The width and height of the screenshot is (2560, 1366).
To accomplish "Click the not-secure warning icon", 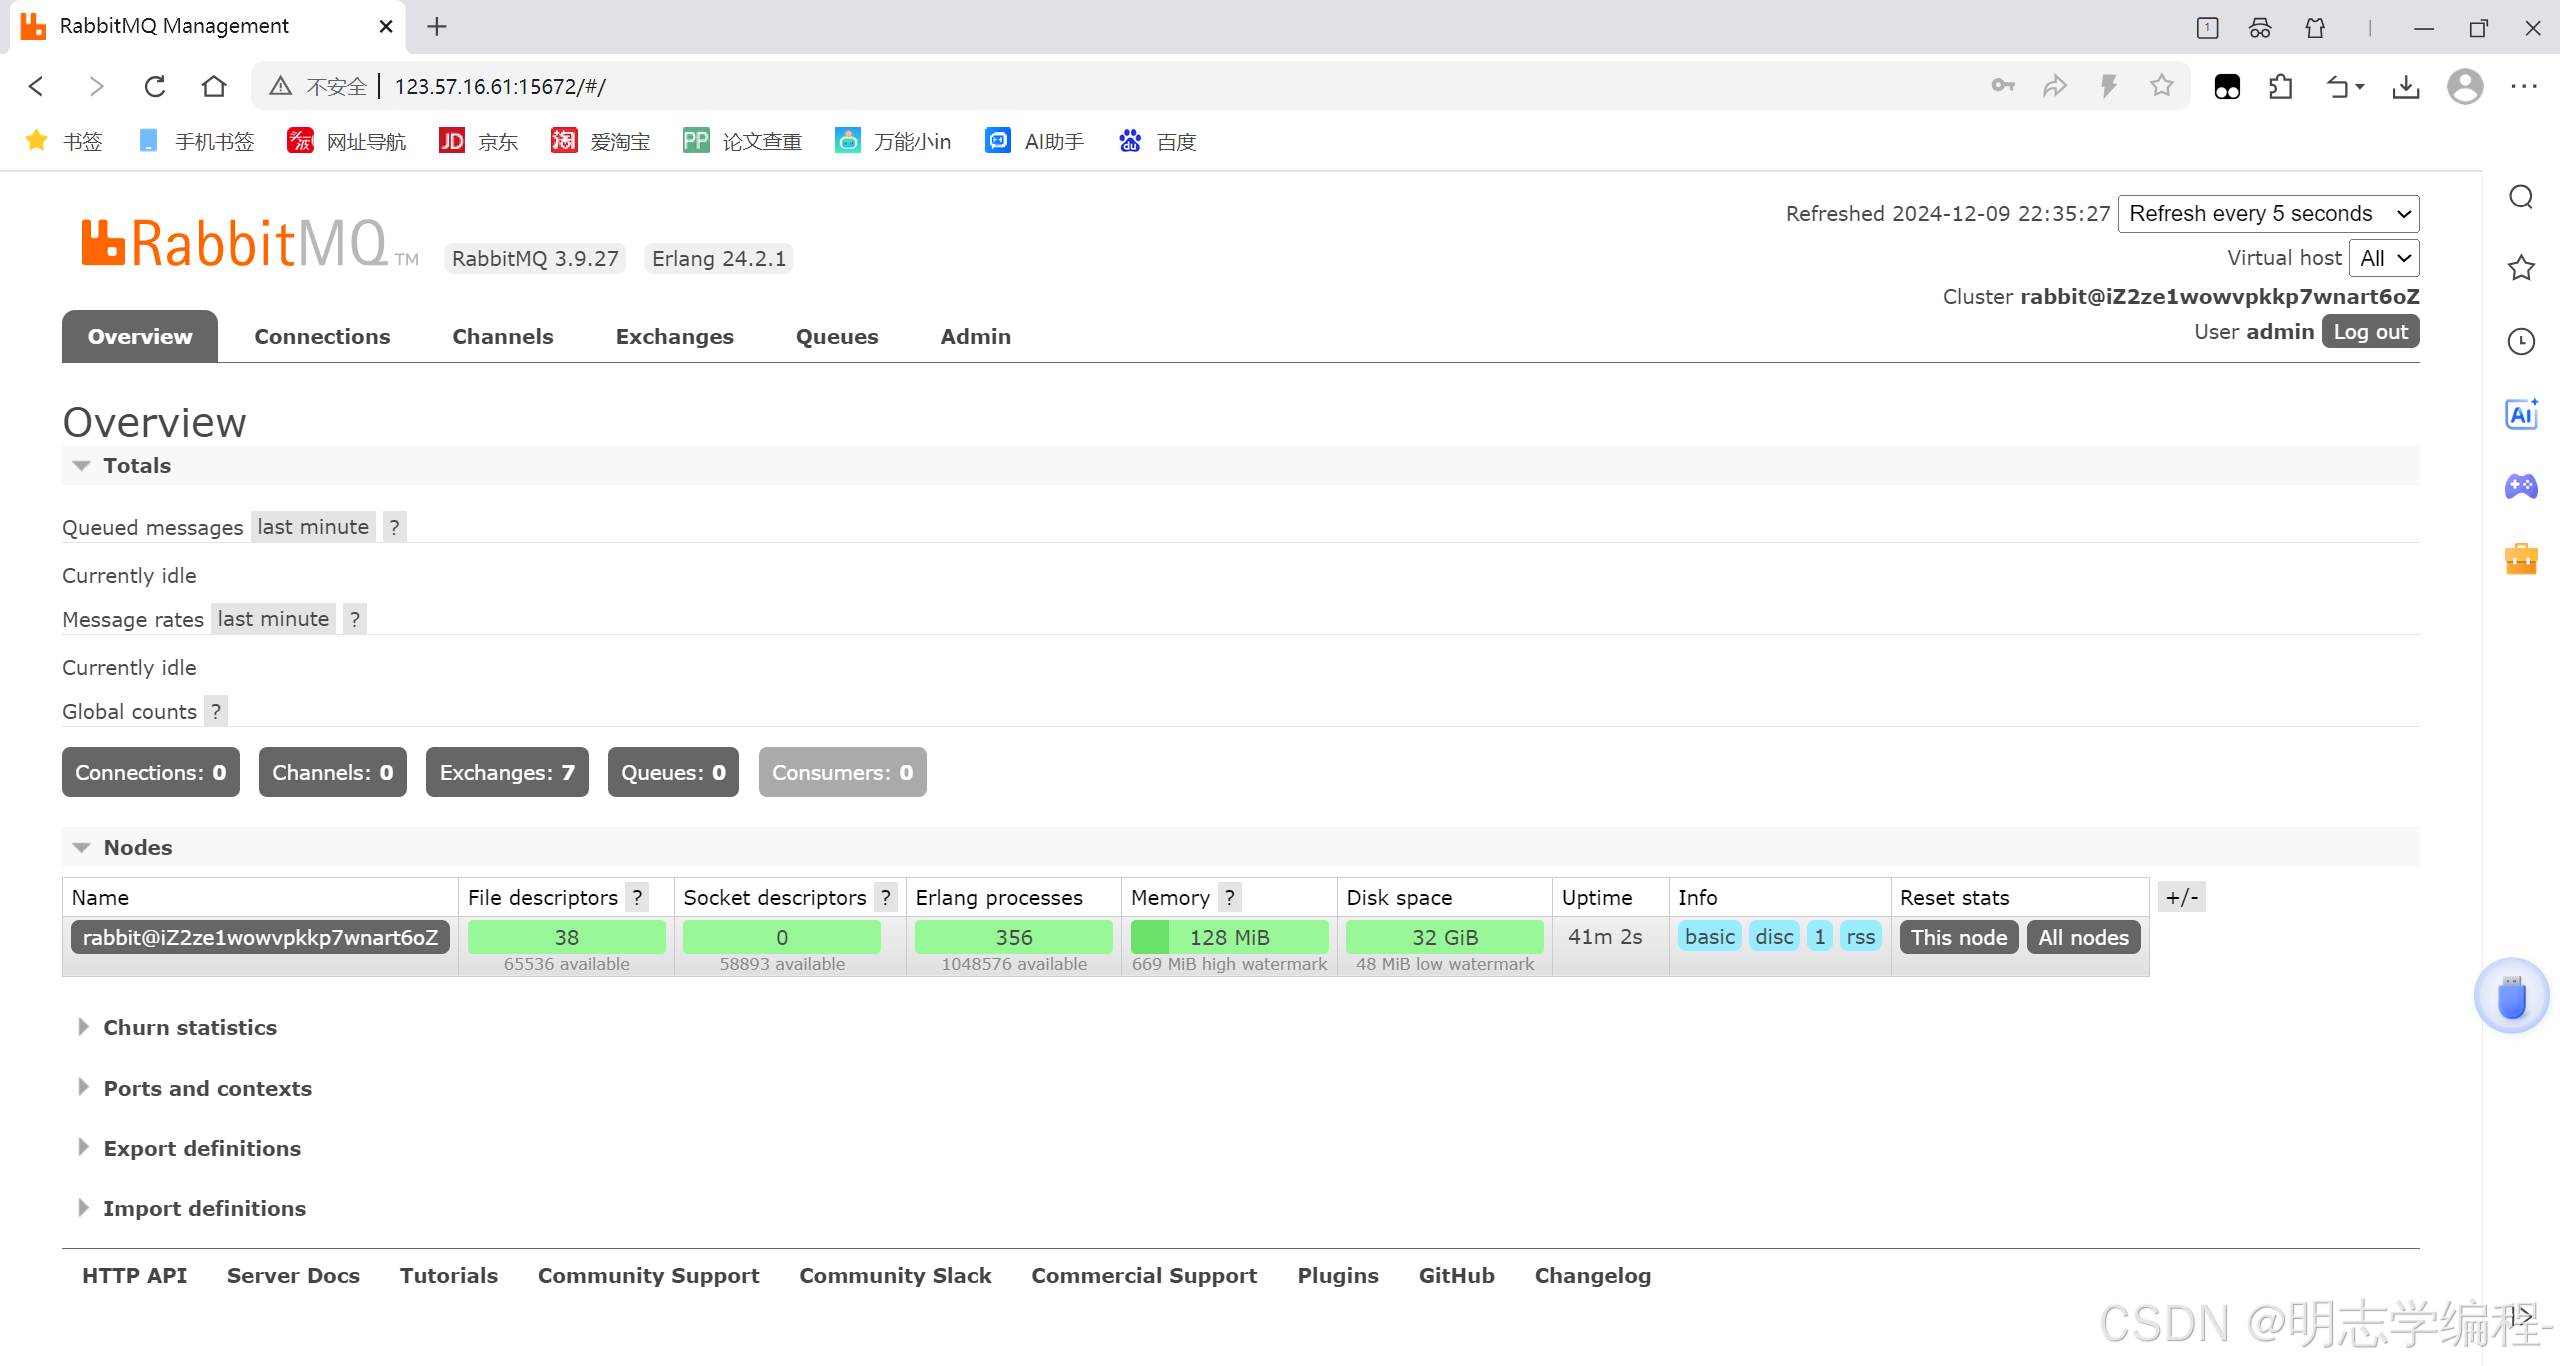I will (x=280, y=86).
